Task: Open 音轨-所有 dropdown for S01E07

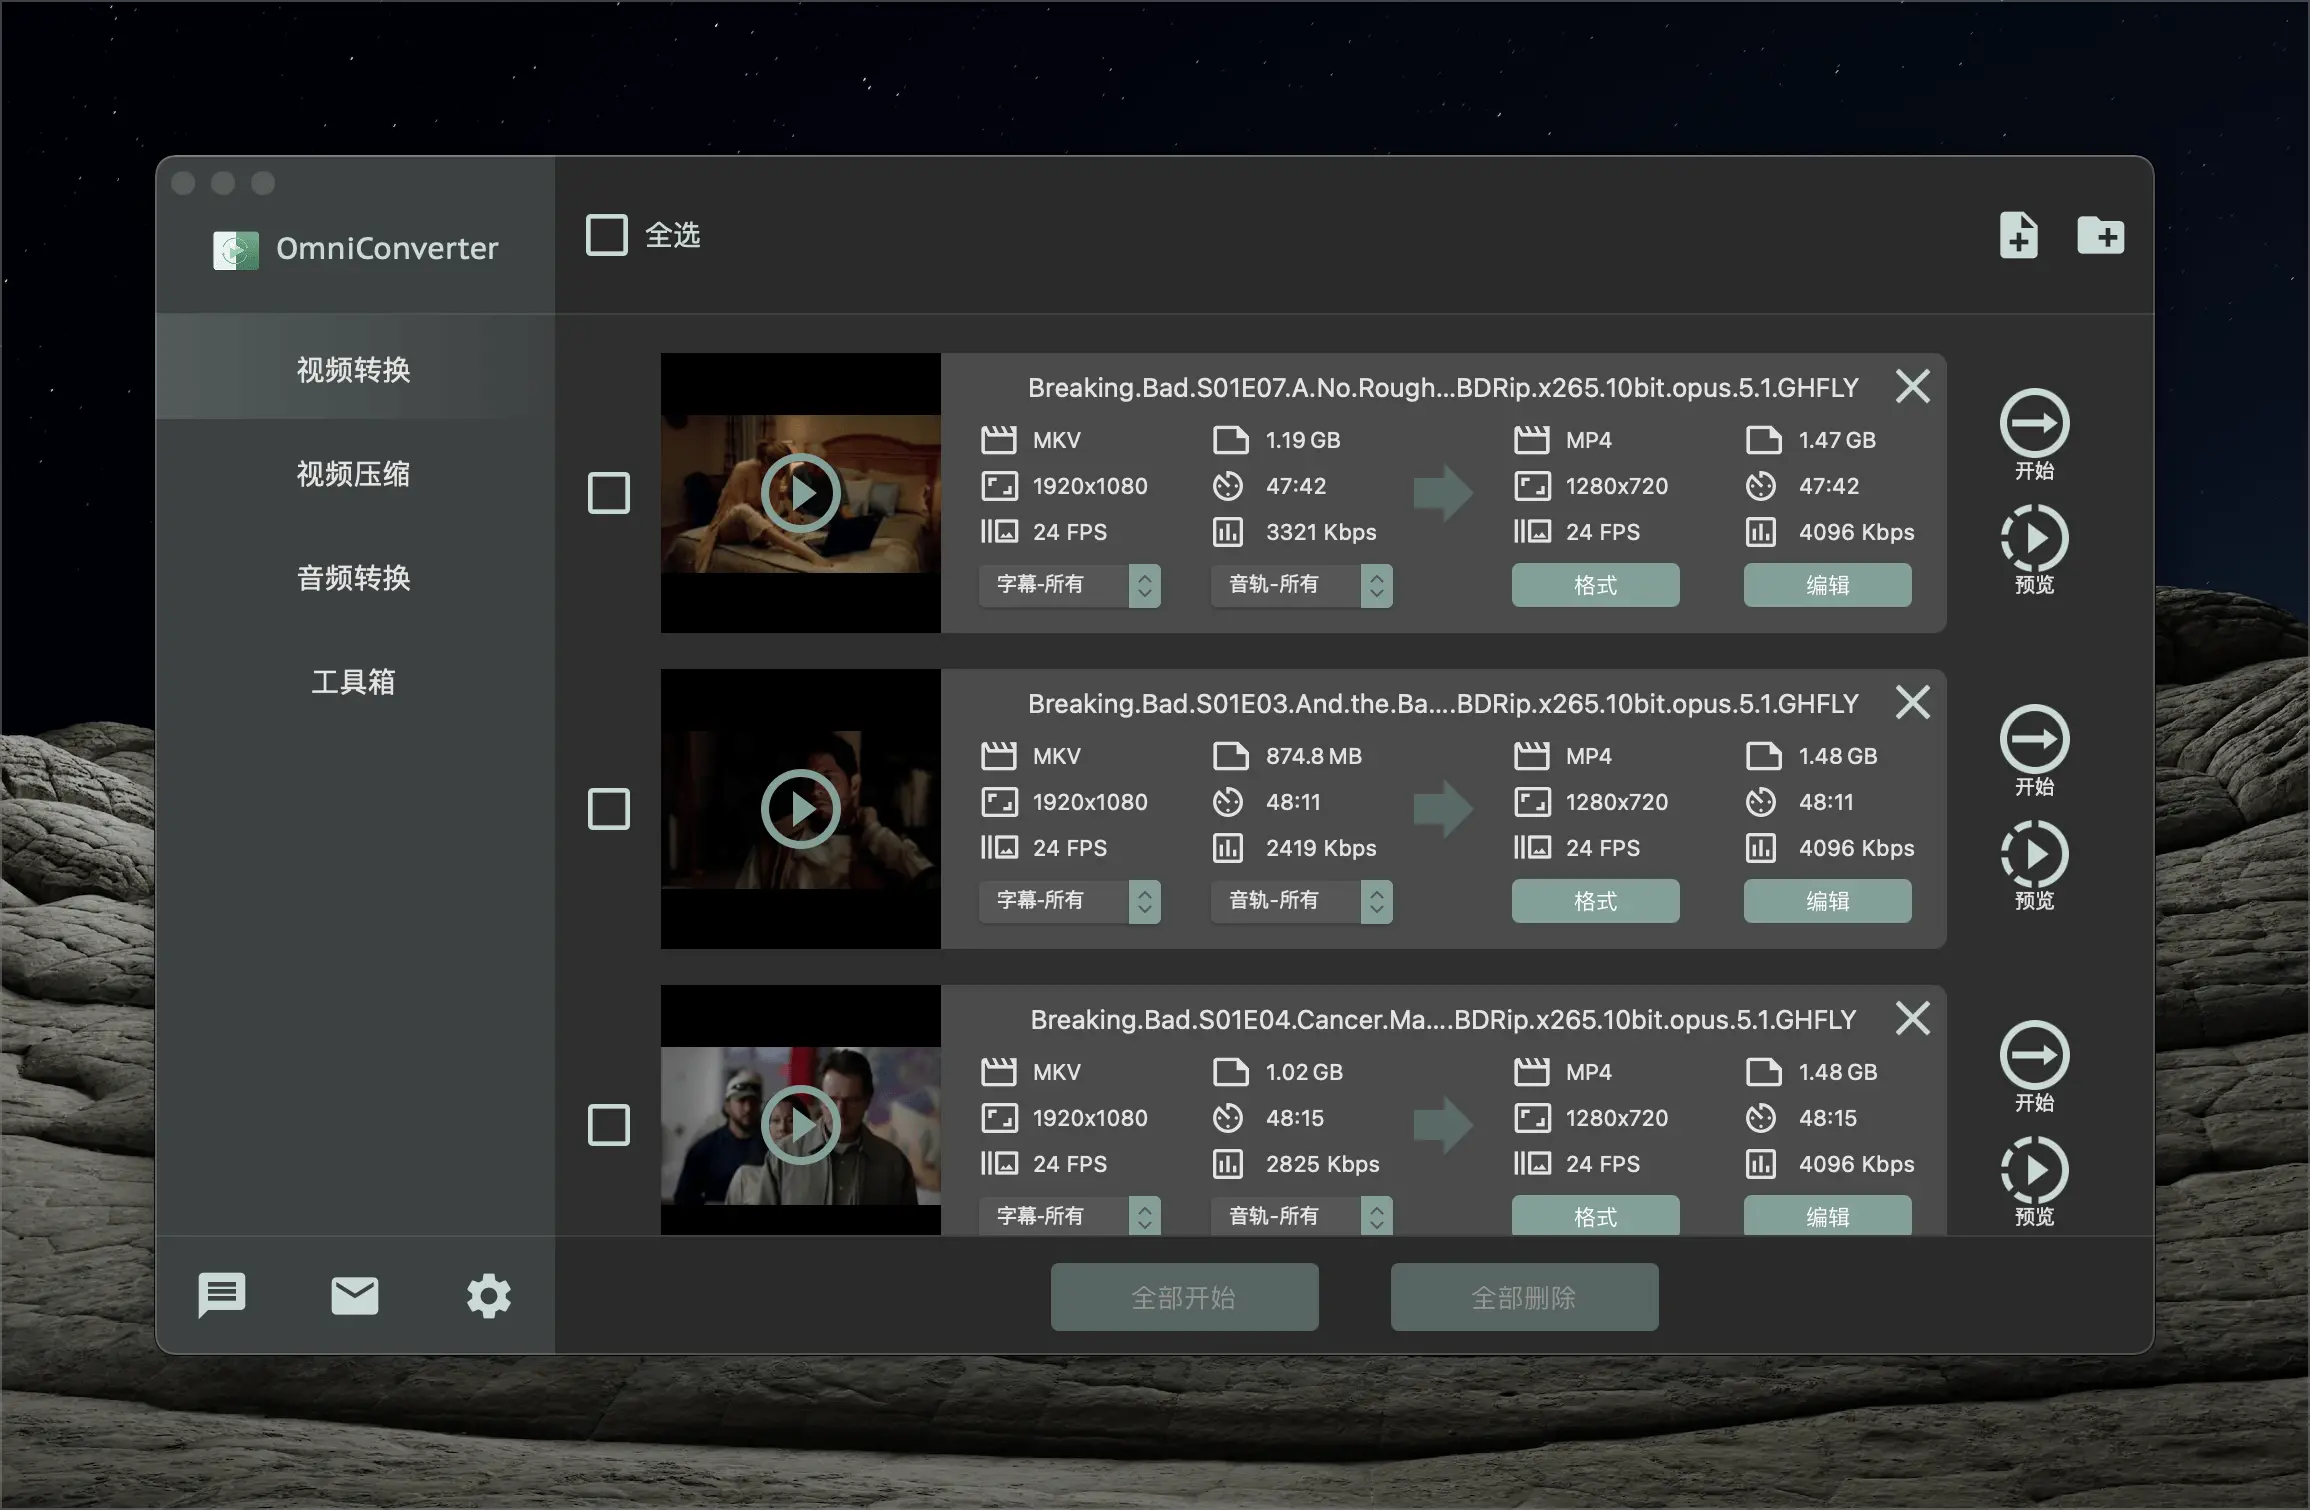Action: [x=1302, y=585]
